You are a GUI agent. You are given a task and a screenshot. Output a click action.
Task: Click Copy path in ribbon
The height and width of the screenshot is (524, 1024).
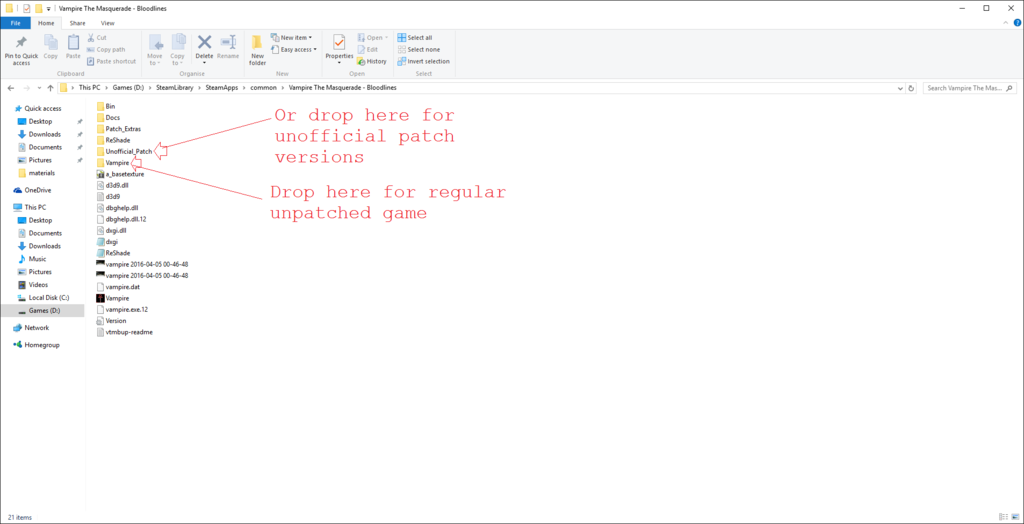point(106,50)
